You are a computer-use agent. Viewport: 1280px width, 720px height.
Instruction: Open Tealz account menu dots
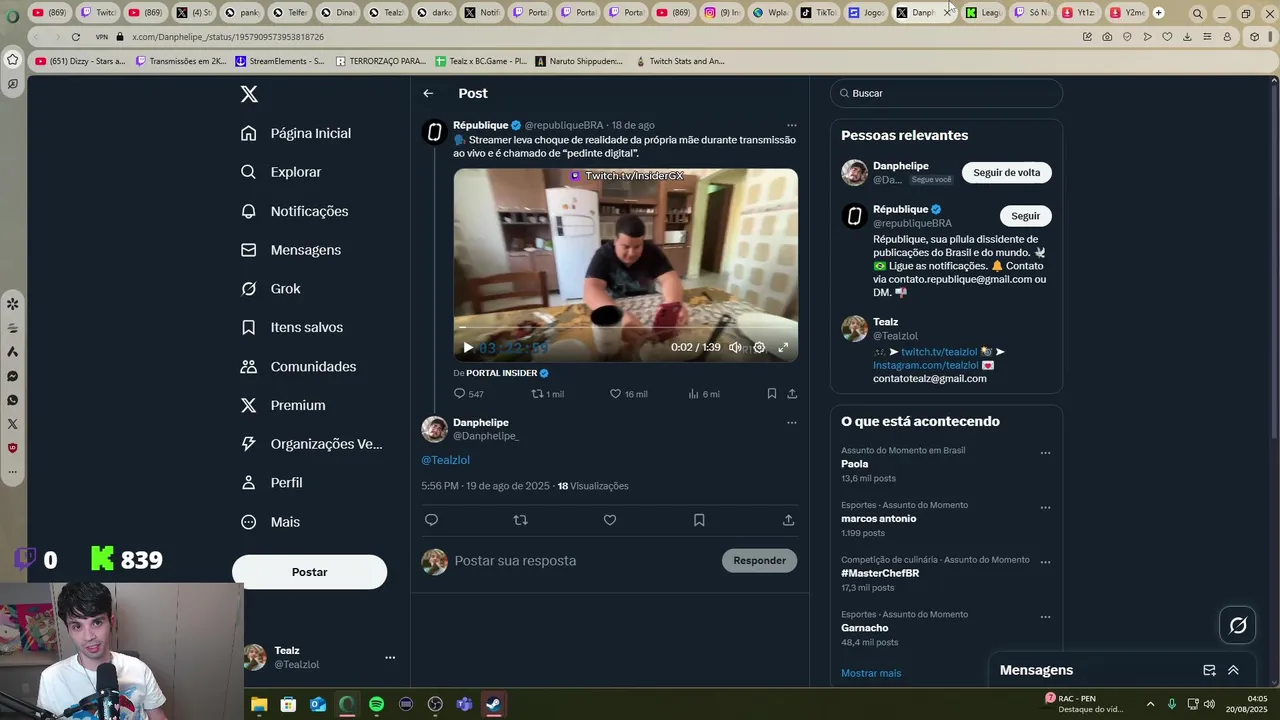pyautogui.click(x=390, y=657)
